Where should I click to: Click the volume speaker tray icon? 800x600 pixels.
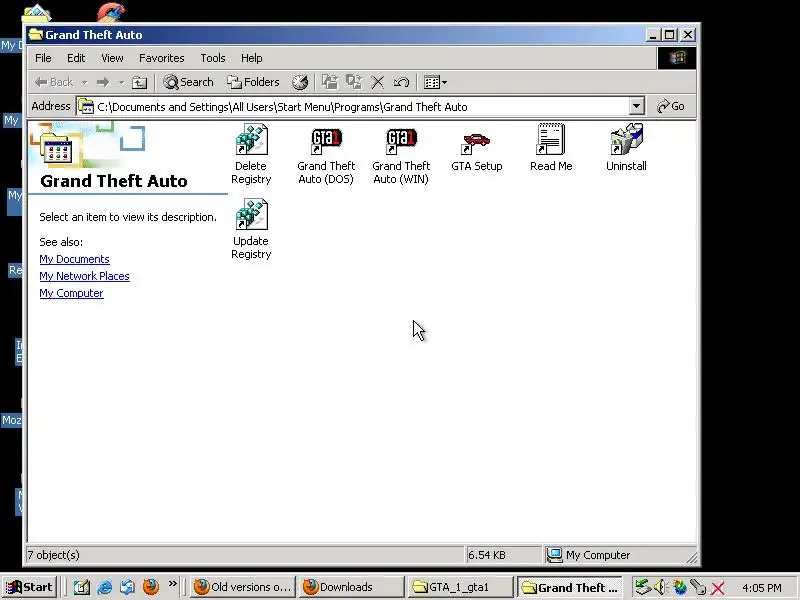[x=660, y=587]
